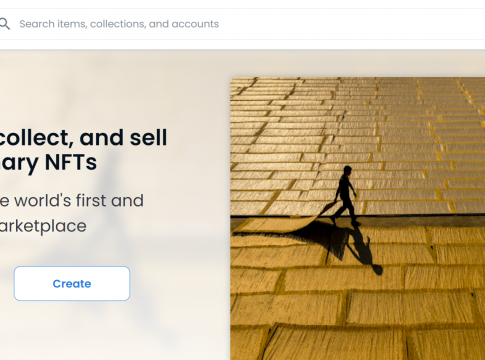Click the Create button
This screenshot has width=485, height=360.
pyautogui.click(x=72, y=283)
